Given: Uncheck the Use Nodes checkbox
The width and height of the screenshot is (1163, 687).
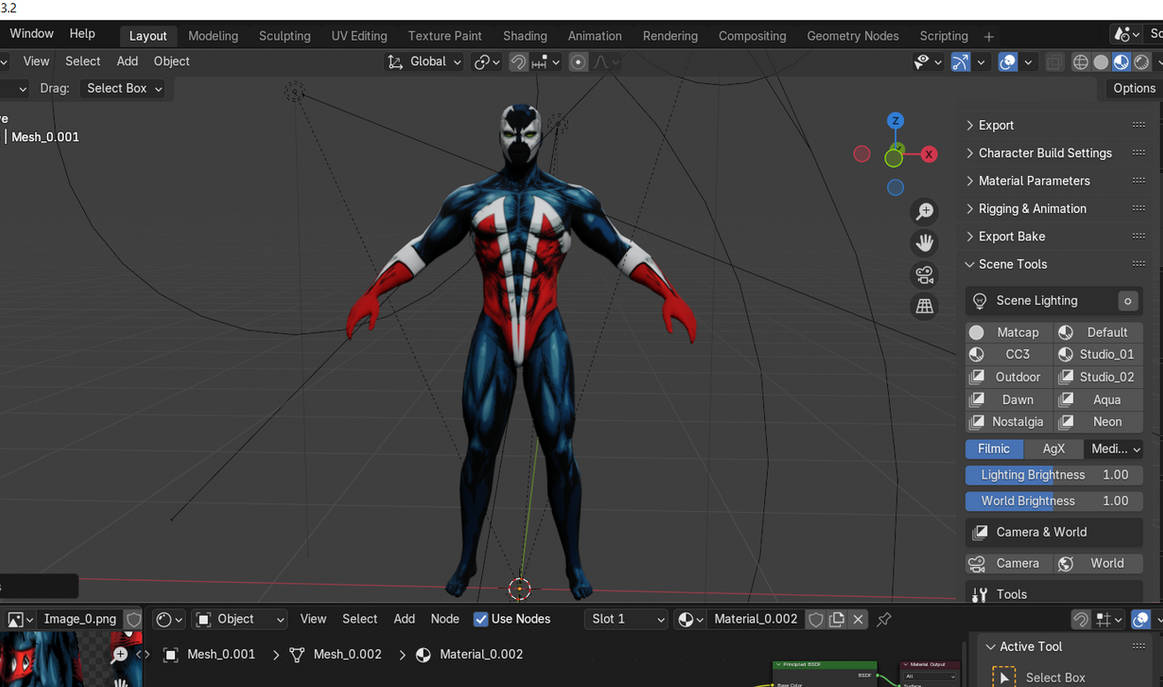Looking at the screenshot, I should (481, 619).
